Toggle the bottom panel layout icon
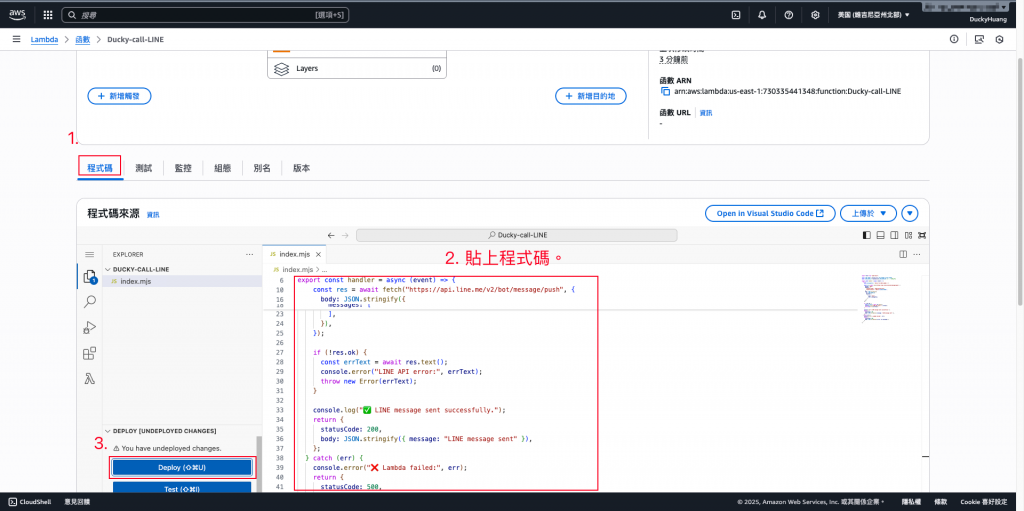Image resolution: width=1024 pixels, height=511 pixels. pos(880,235)
